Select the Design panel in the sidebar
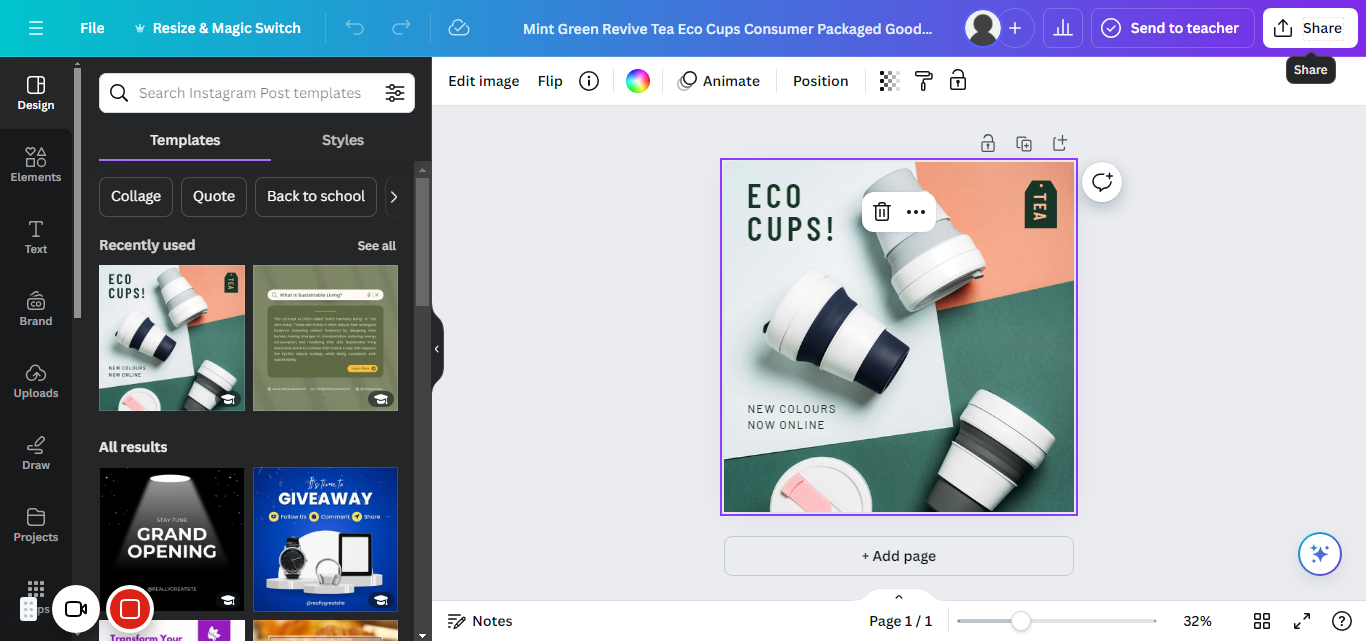1366x641 pixels. 36,92
